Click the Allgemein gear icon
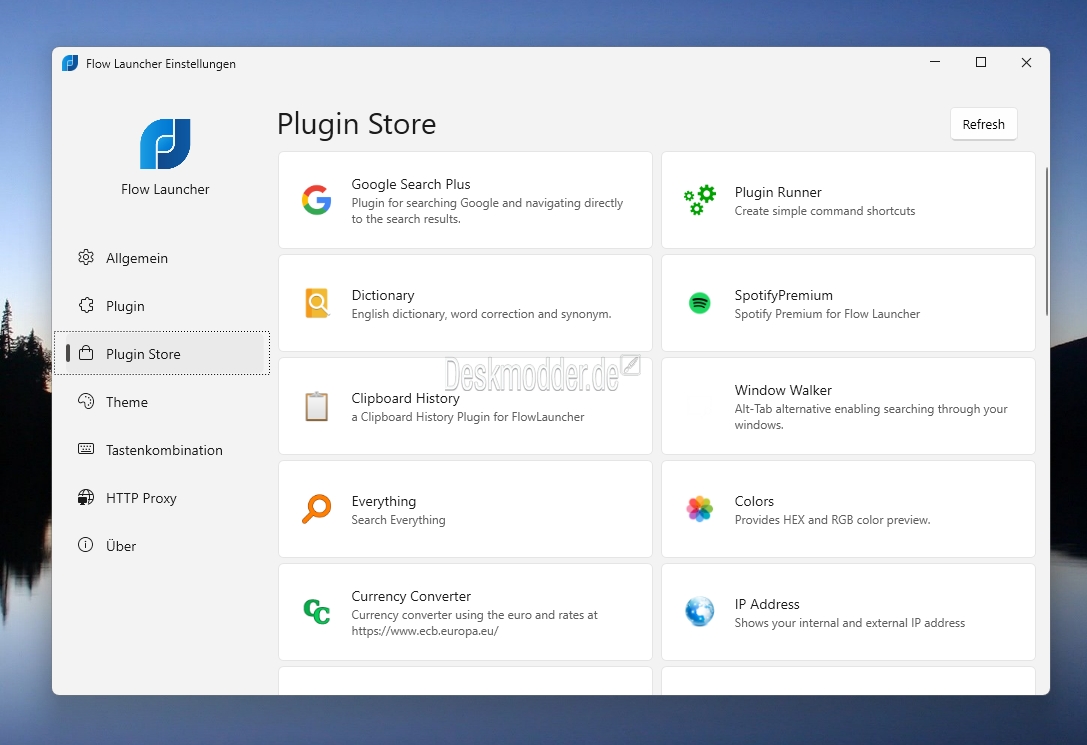The width and height of the screenshot is (1087, 745). [x=86, y=257]
